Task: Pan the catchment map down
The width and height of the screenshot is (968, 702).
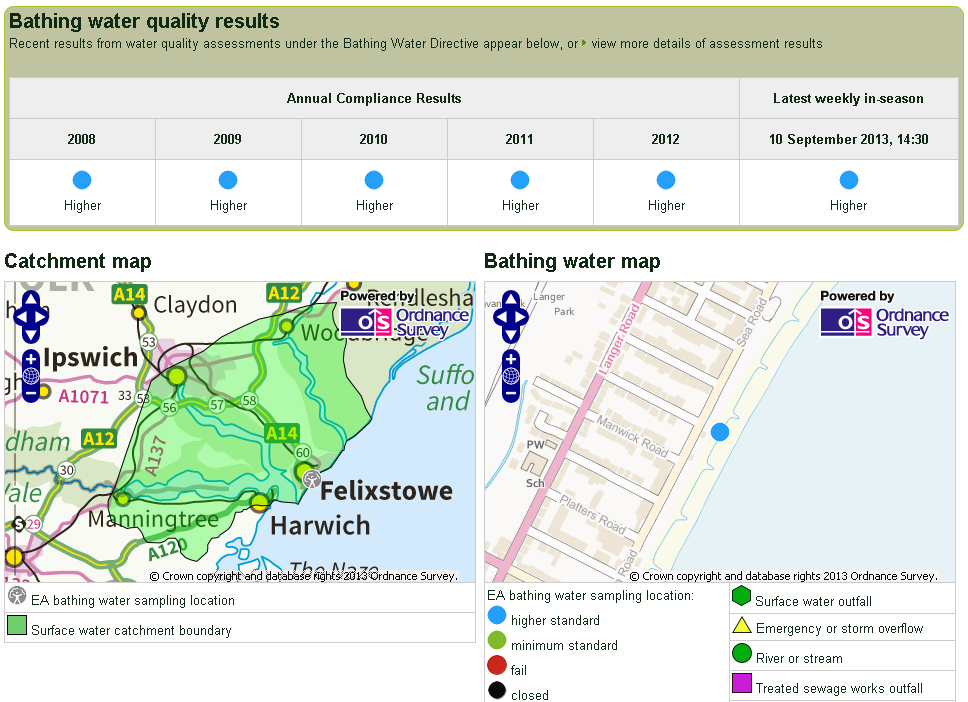Action: point(31,334)
